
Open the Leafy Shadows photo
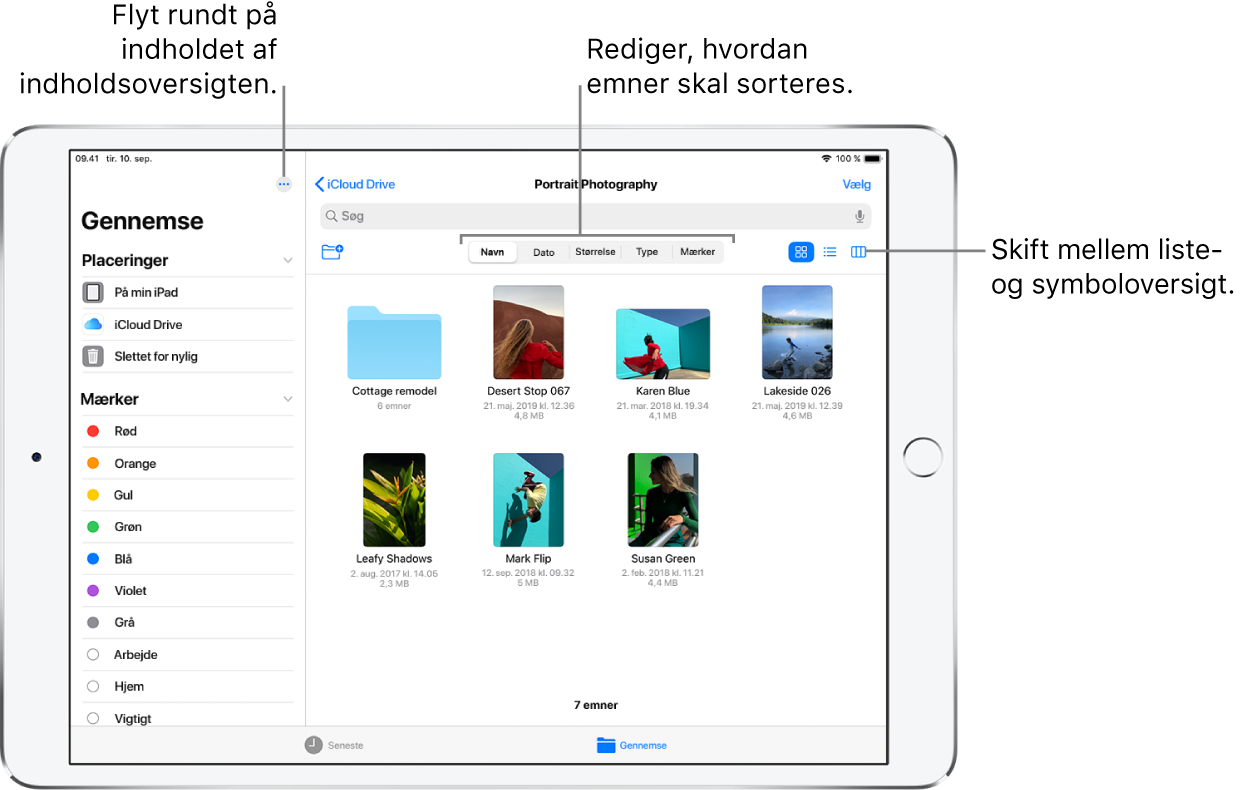click(394, 500)
